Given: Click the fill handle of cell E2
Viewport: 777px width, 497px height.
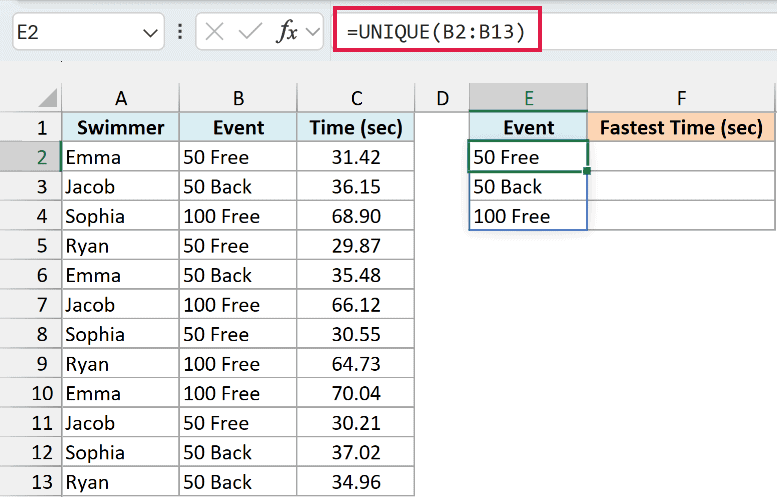Looking at the screenshot, I should pyautogui.click(x=587, y=171).
